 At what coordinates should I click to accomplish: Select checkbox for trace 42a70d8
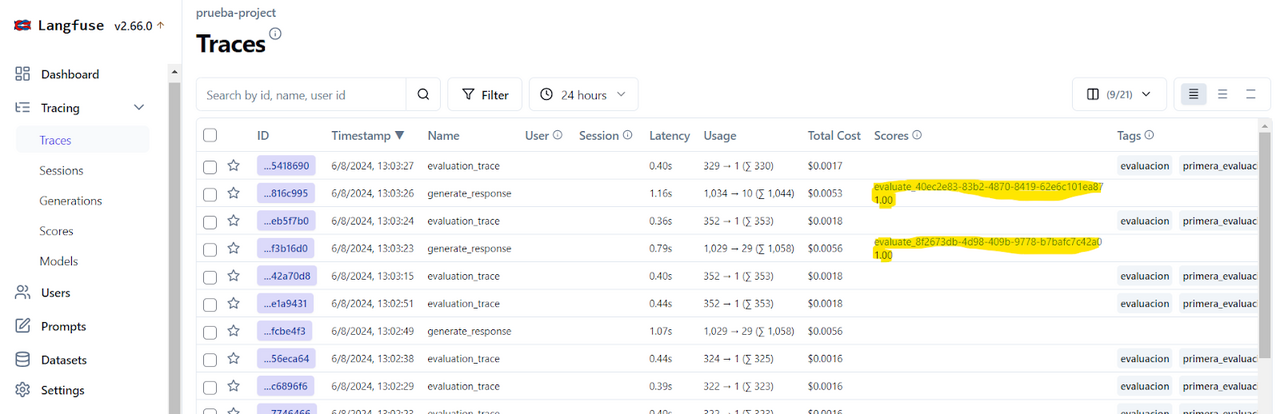click(210, 276)
